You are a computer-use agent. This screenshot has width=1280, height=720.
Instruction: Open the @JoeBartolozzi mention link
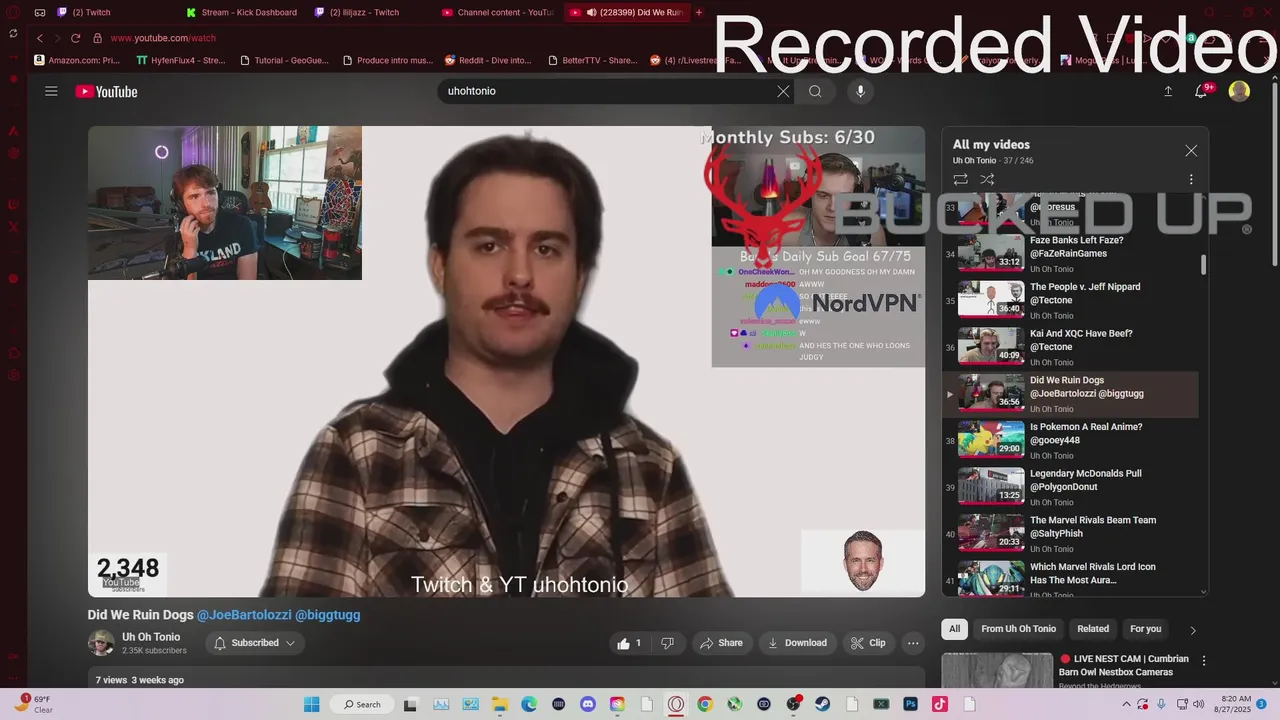click(x=243, y=615)
